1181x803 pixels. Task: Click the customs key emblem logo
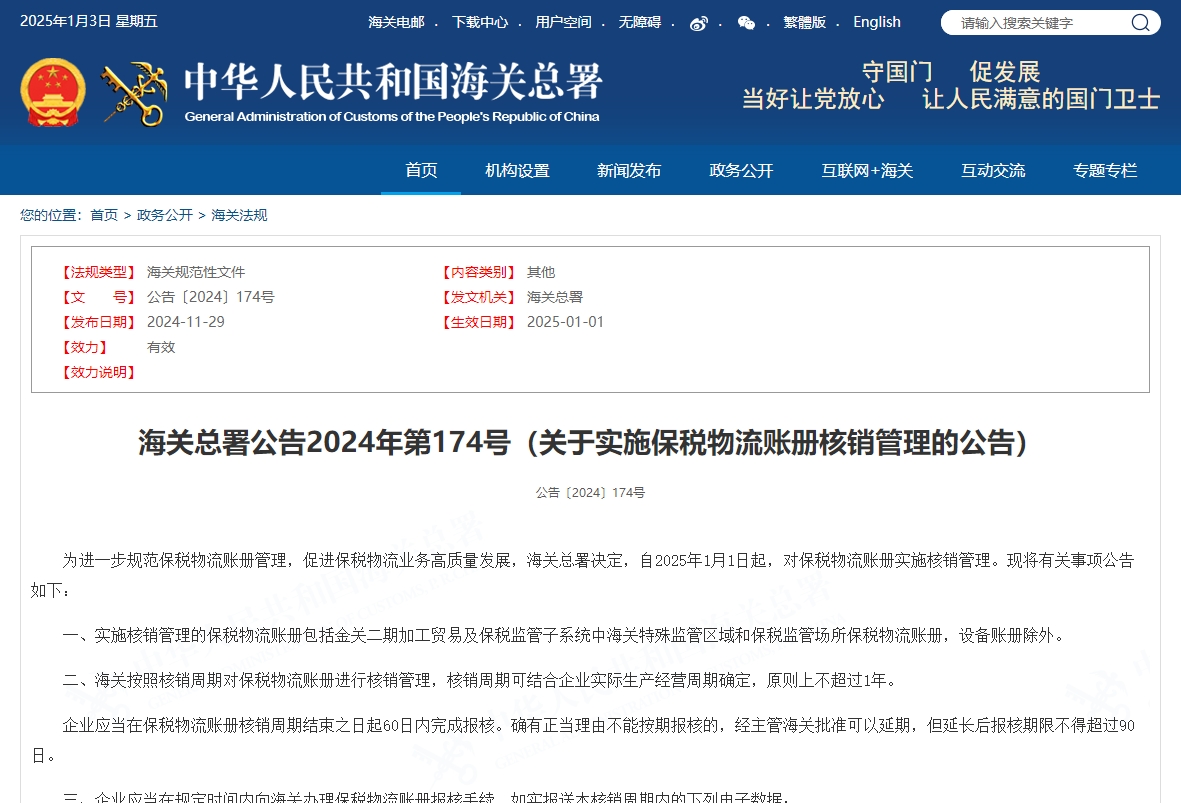coord(135,94)
